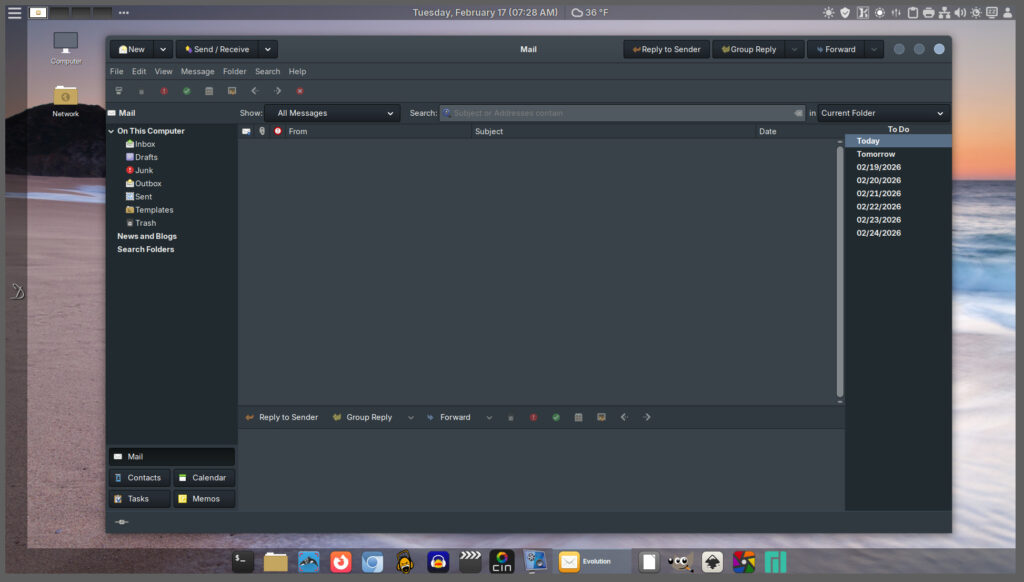The image size is (1024, 582).
Task: Sort by the message status column icon
Action: pos(246,131)
